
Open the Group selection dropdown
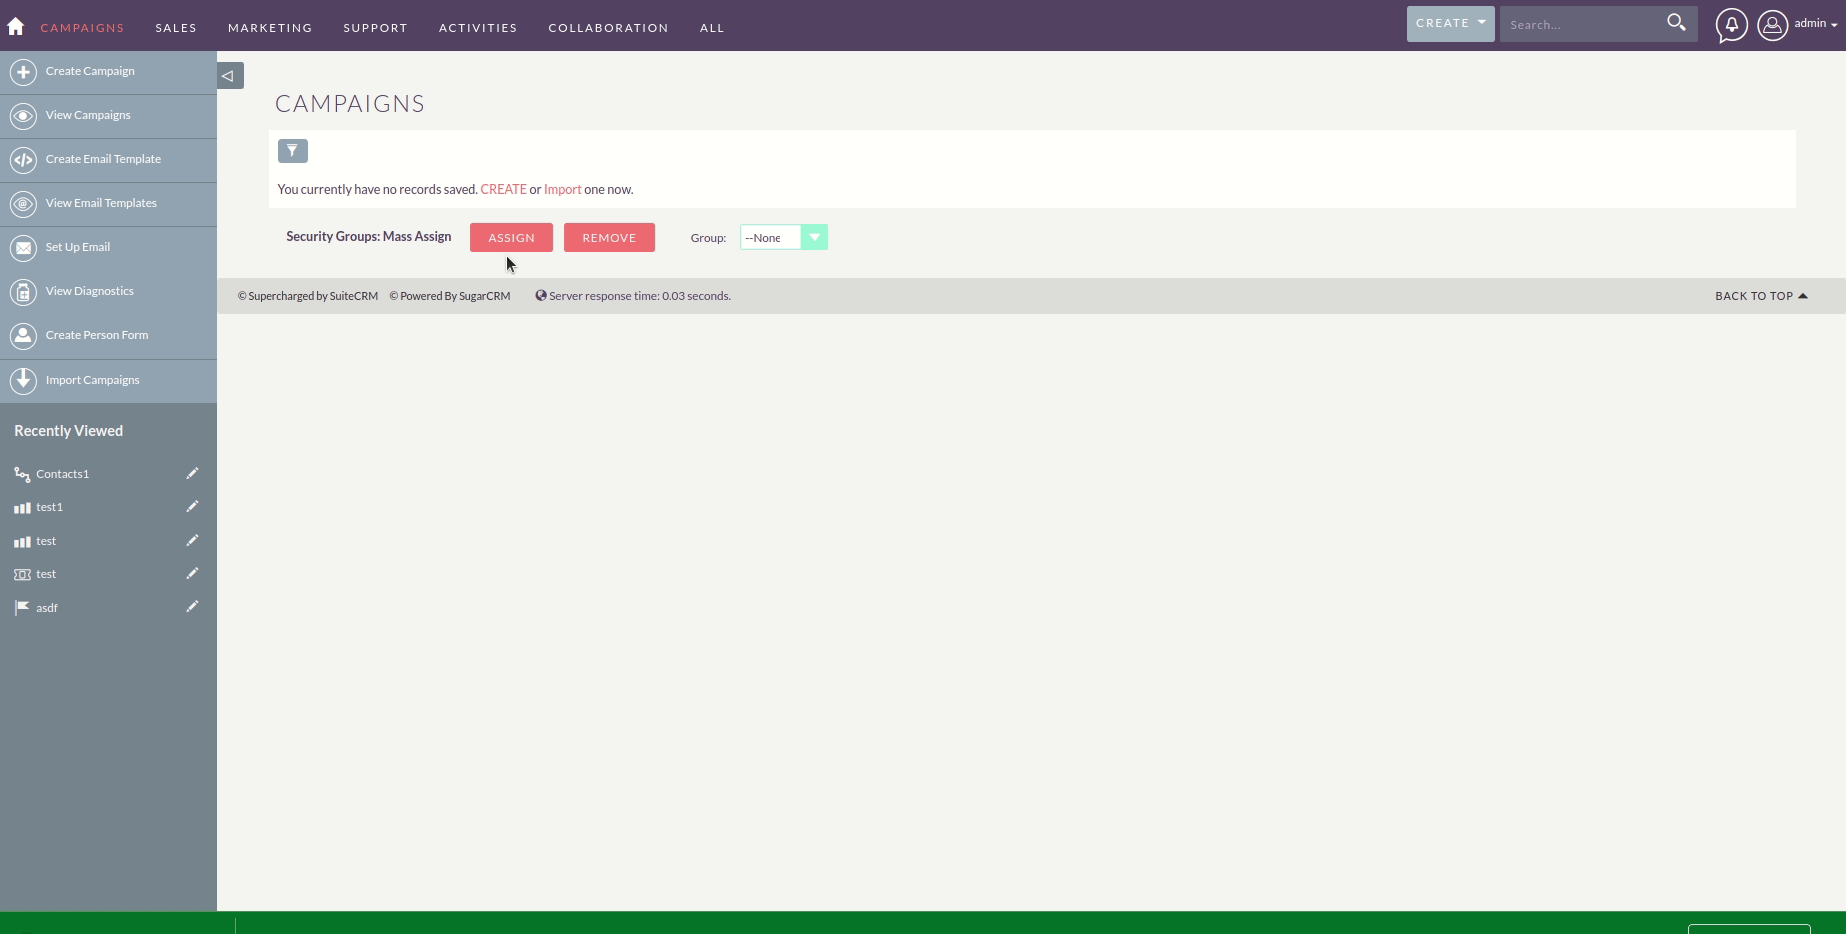coord(814,237)
